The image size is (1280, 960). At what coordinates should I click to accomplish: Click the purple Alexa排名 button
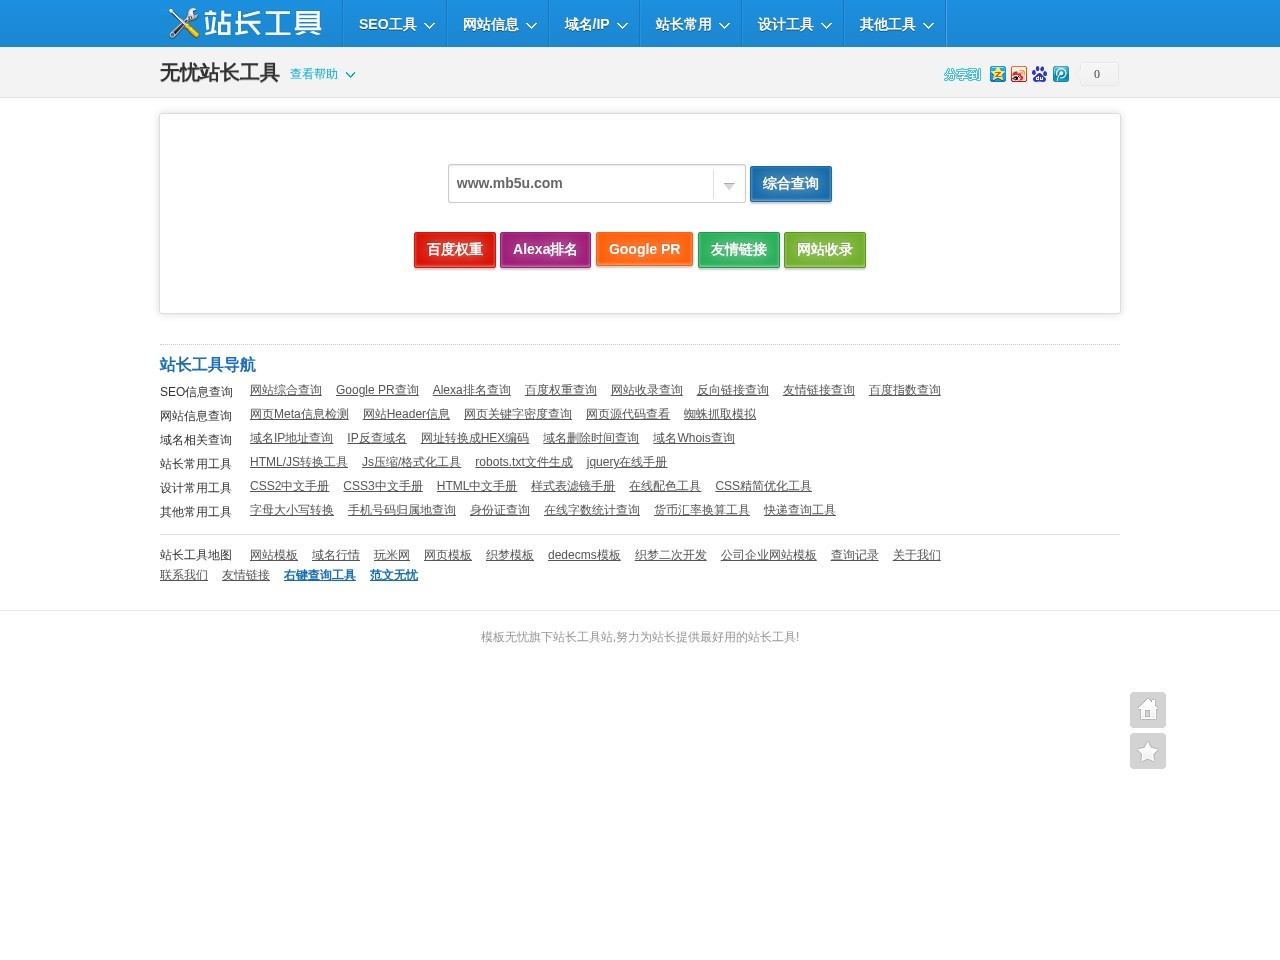tap(545, 250)
